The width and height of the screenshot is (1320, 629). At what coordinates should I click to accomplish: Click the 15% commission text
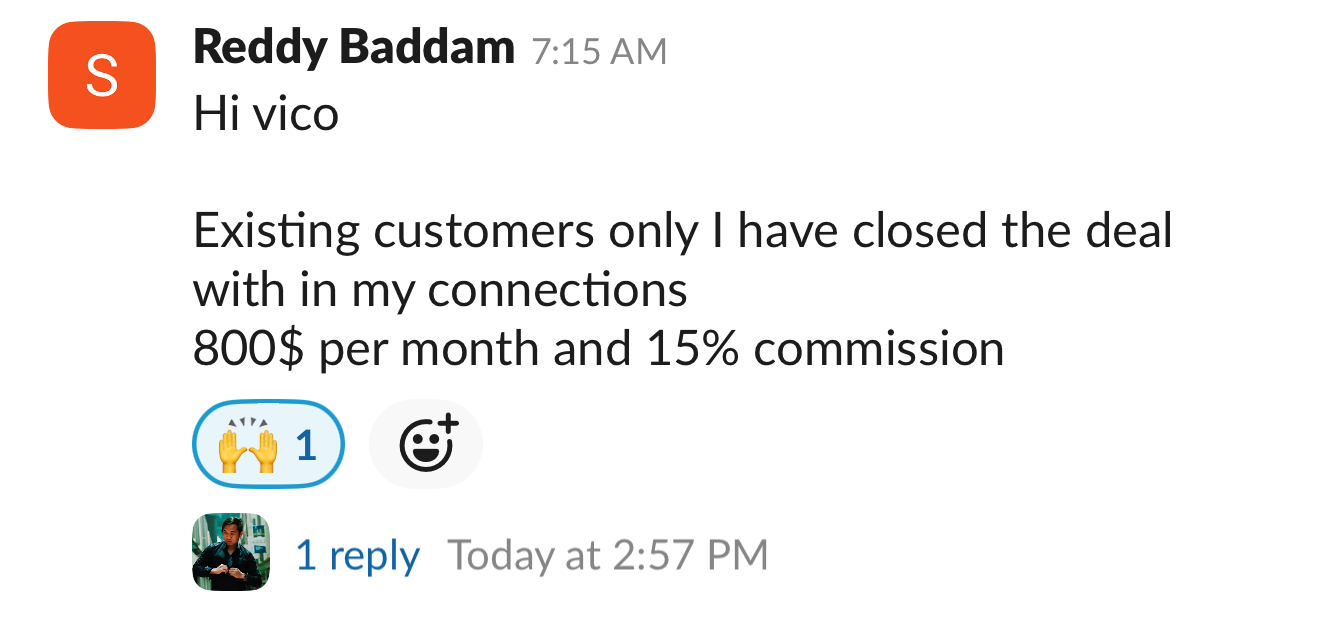tap(825, 349)
